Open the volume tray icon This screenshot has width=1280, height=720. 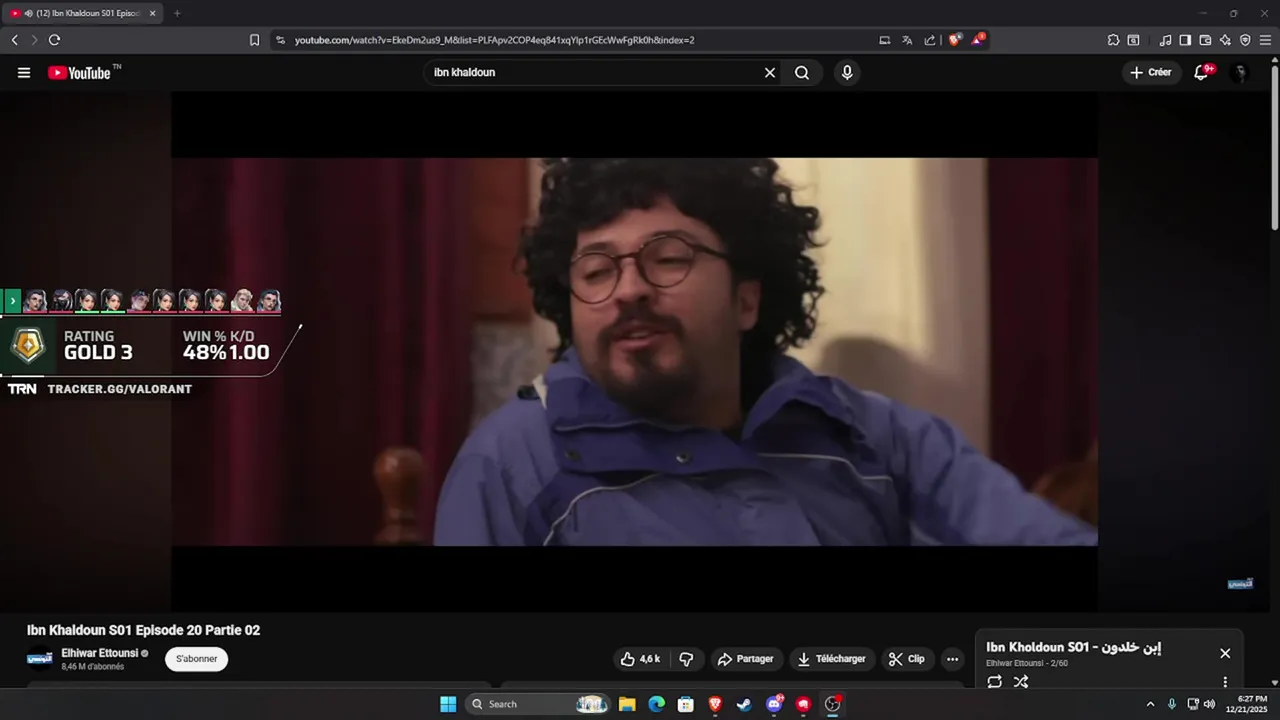[x=1209, y=704]
